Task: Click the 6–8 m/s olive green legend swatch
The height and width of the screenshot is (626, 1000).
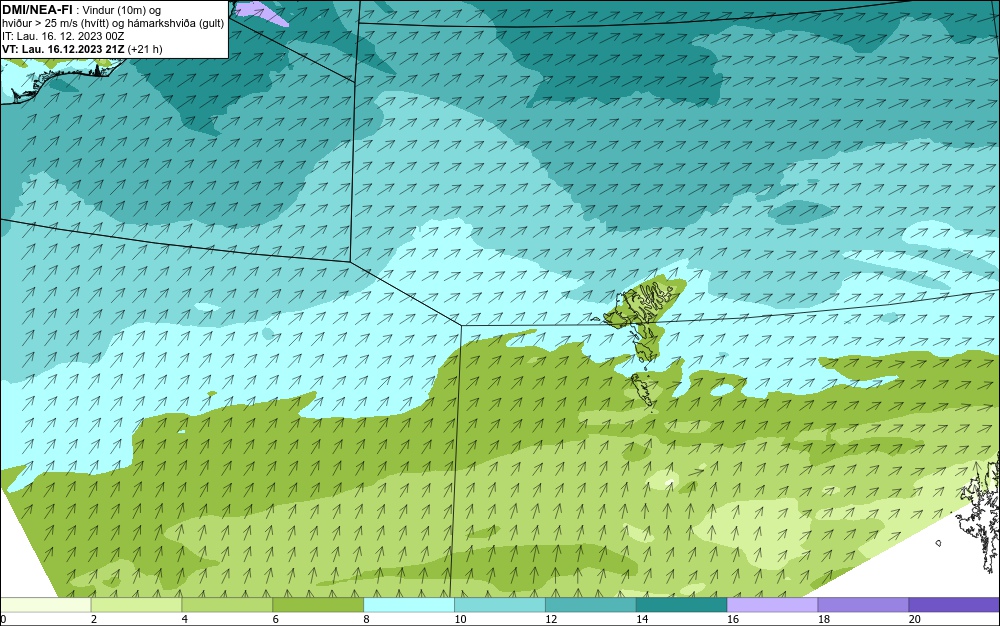Action: pyautogui.click(x=318, y=605)
